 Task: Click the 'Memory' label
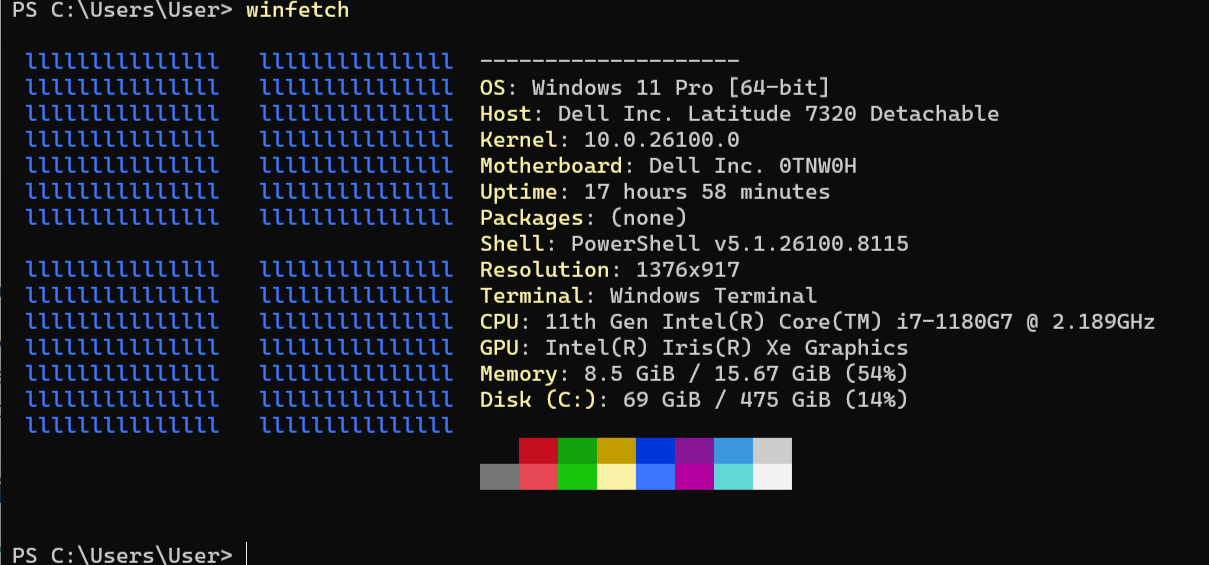coord(519,374)
